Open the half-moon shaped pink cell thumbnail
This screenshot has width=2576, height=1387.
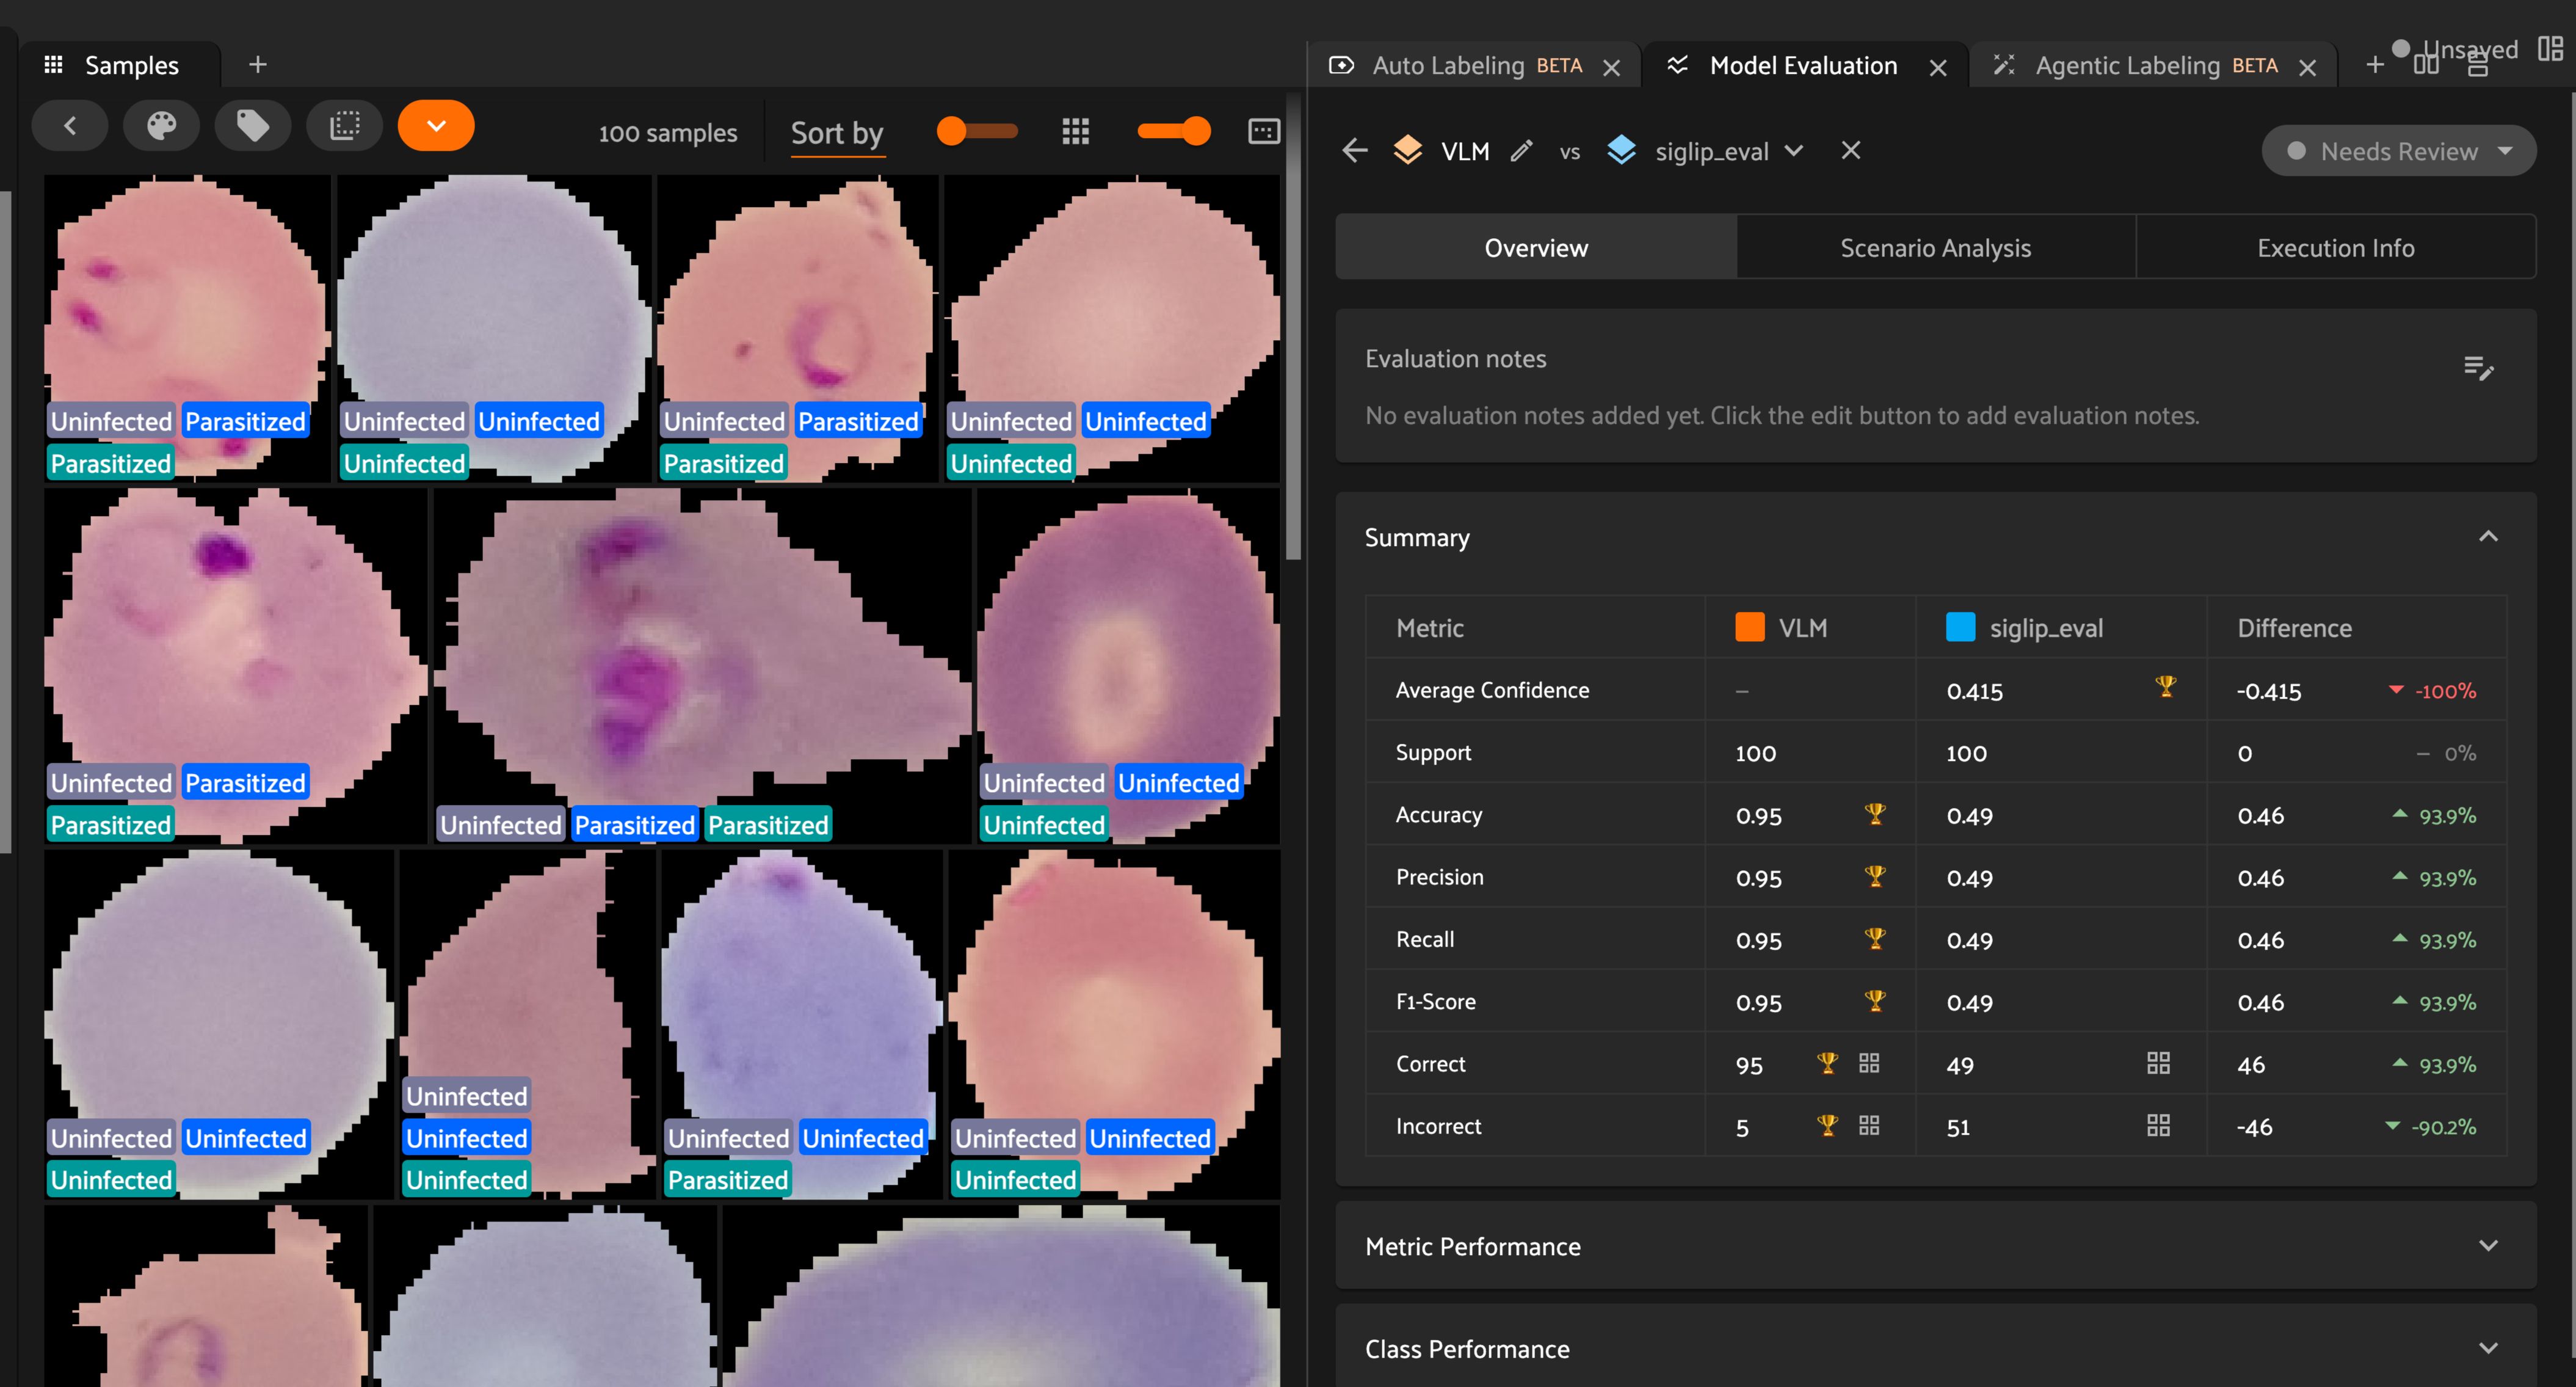pos(527,1025)
